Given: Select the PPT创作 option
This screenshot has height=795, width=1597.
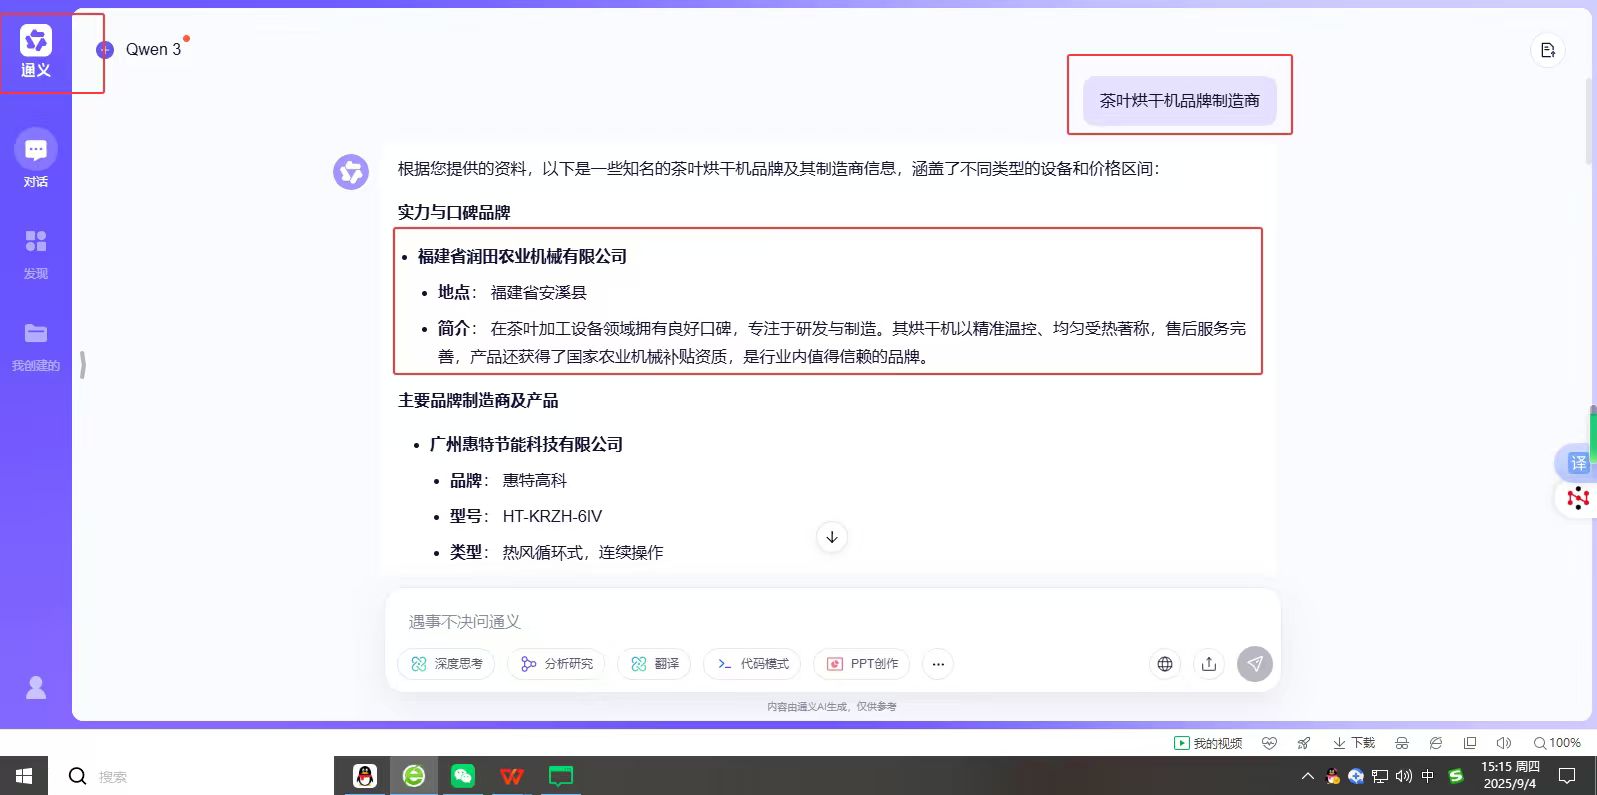Looking at the screenshot, I should click(x=862, y=664).
